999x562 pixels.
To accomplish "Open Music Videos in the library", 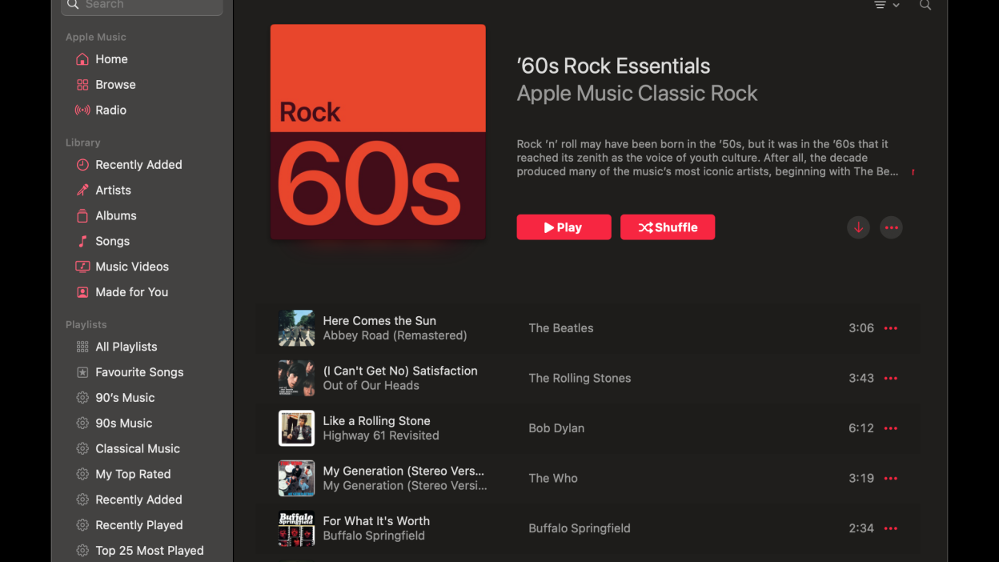I will [x=131, y=267].
